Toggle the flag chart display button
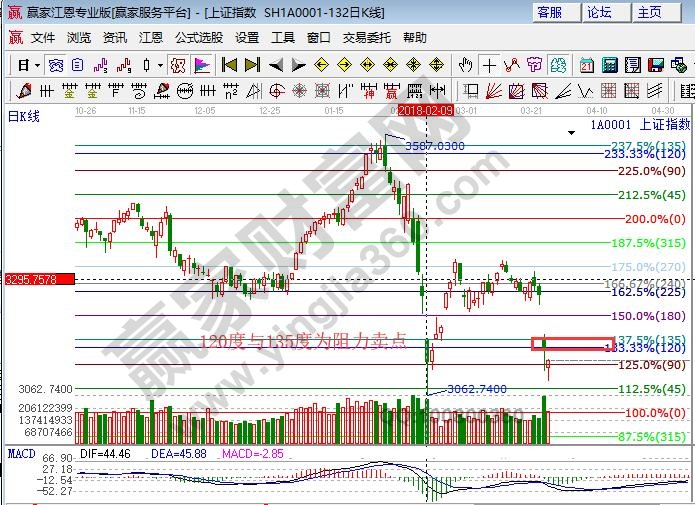Viewport: 695px width, 505px height. [x=202, y=65]
